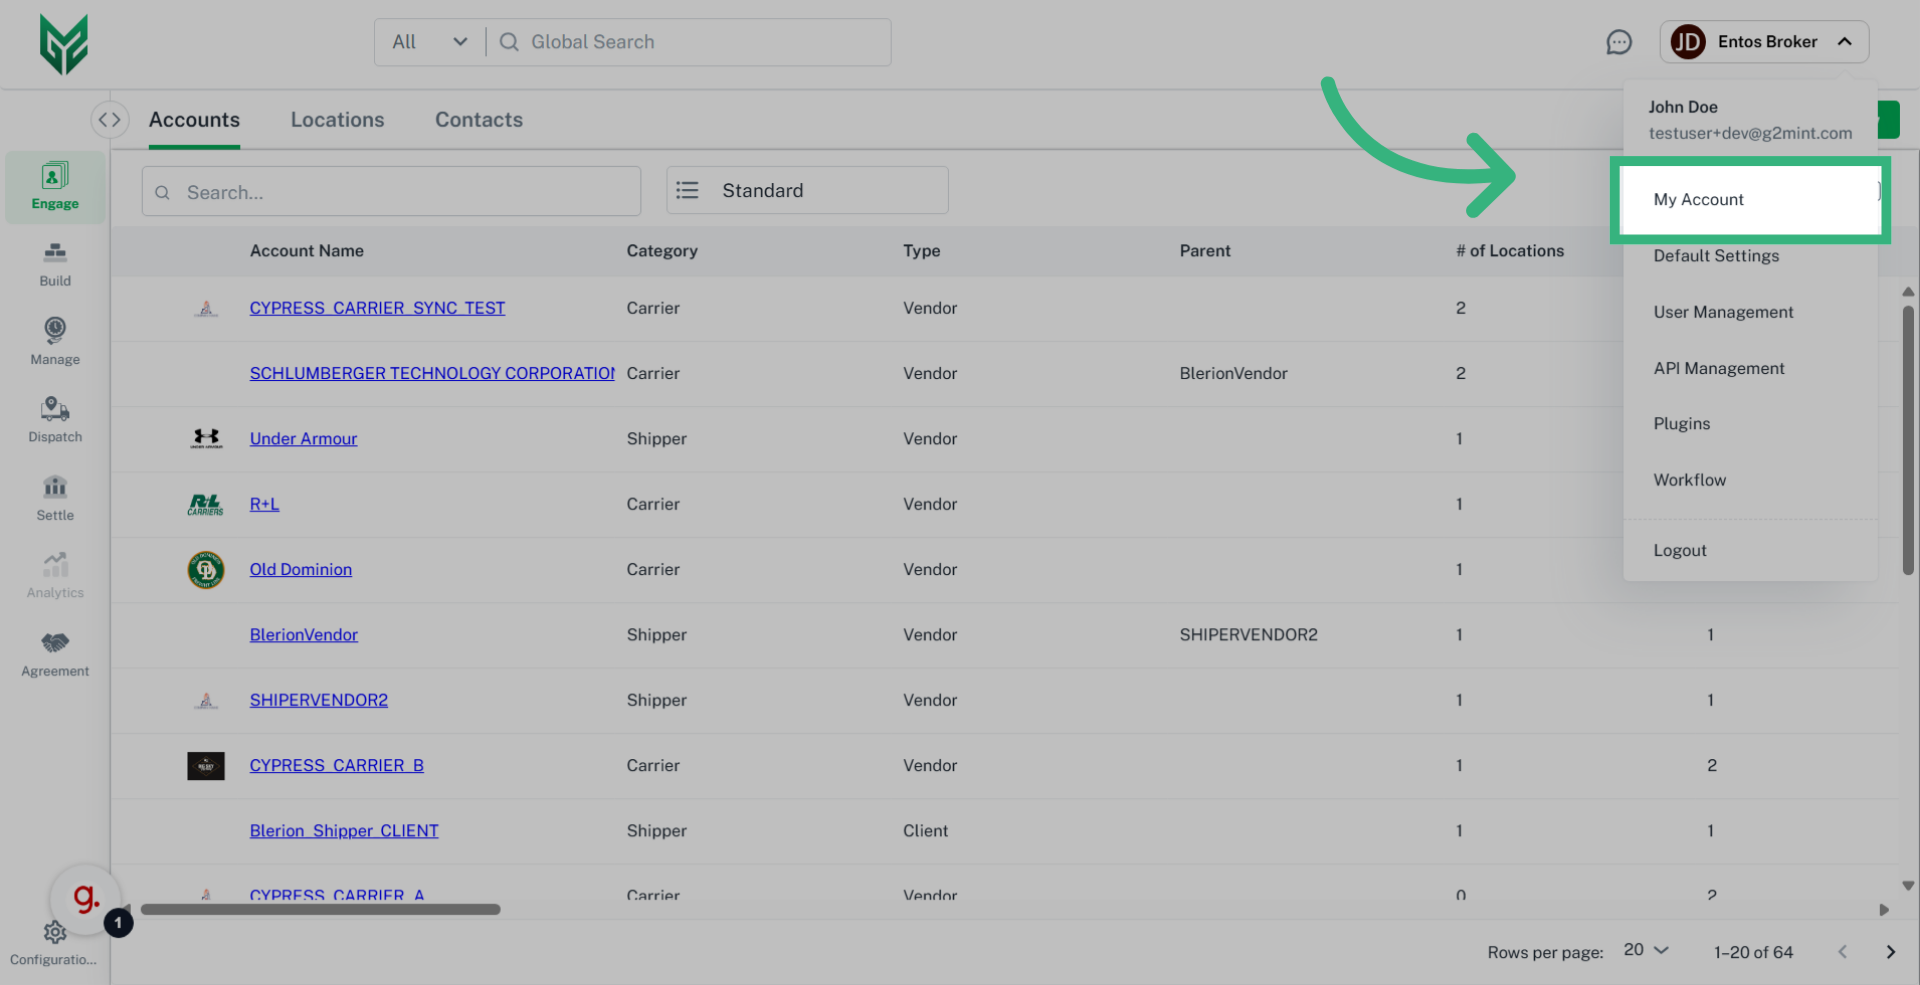
Task: Open the Under Armour account link
Action: click(x=303, y=439)
